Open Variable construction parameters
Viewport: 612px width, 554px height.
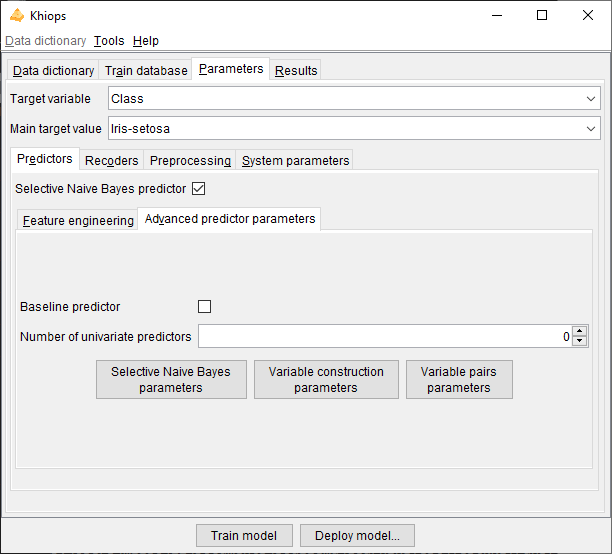pos(326,380)
